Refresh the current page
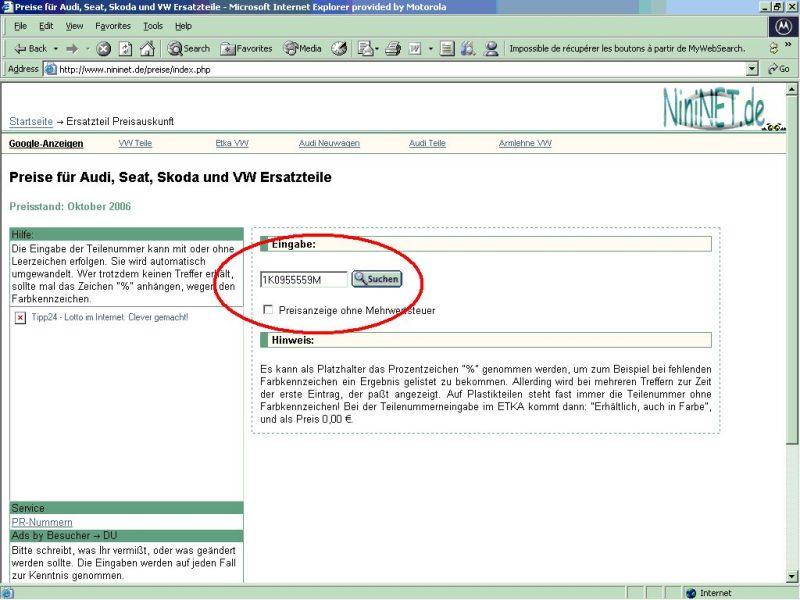The image size is (800, 600). click(x=126, y=49)
